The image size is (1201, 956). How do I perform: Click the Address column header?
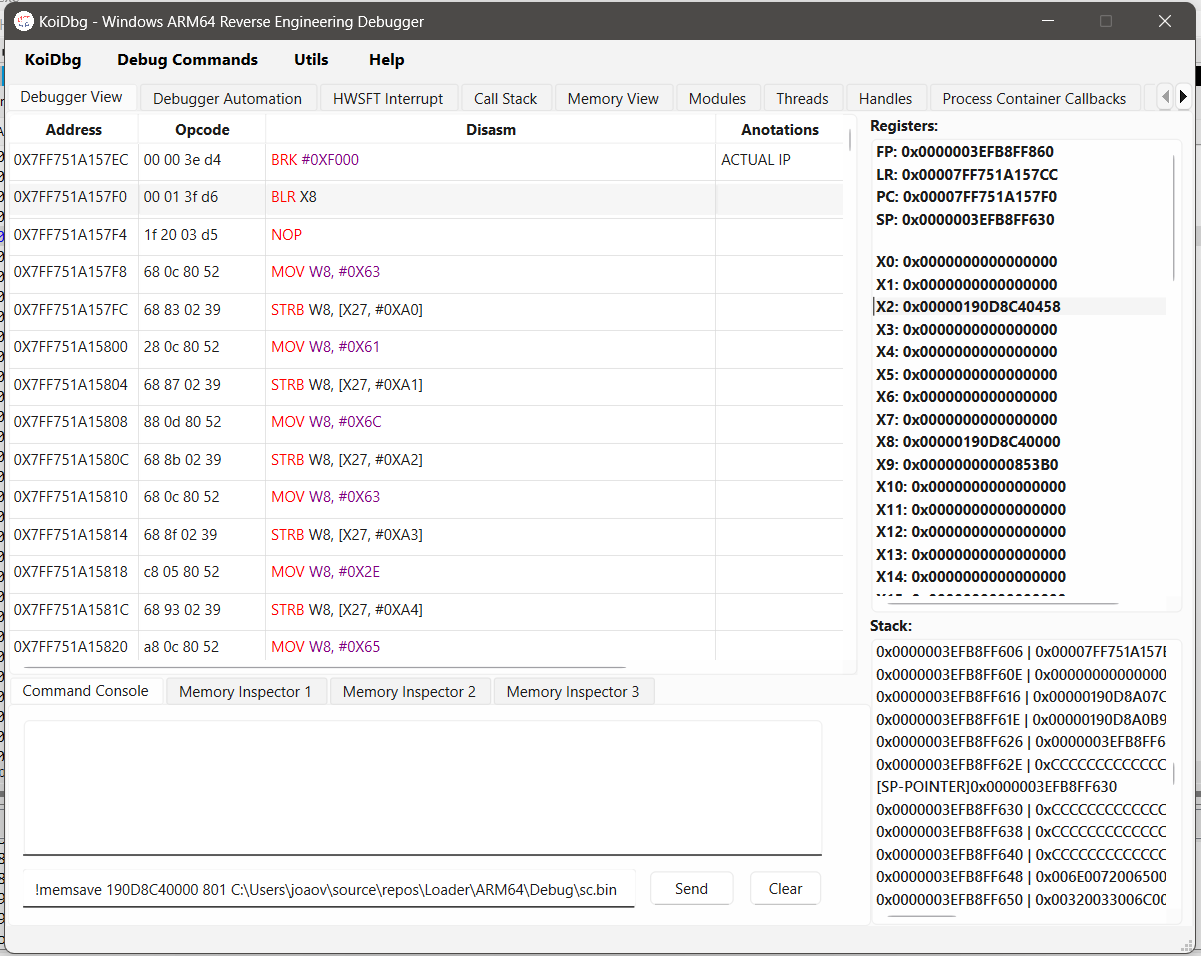tap(74, 130)
